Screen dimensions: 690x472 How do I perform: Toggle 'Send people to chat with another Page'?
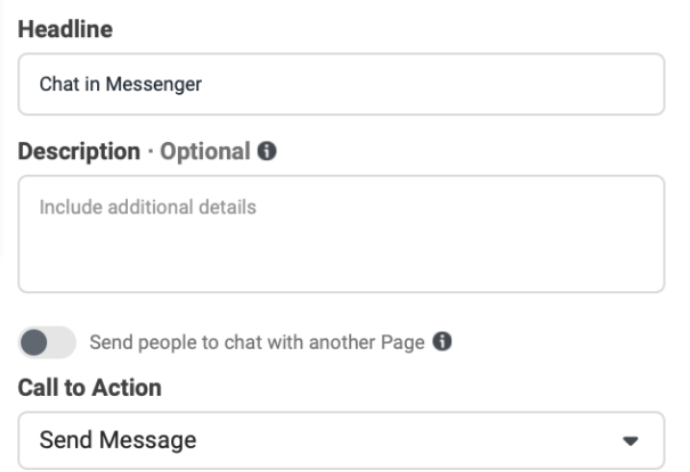coord(46,343)
